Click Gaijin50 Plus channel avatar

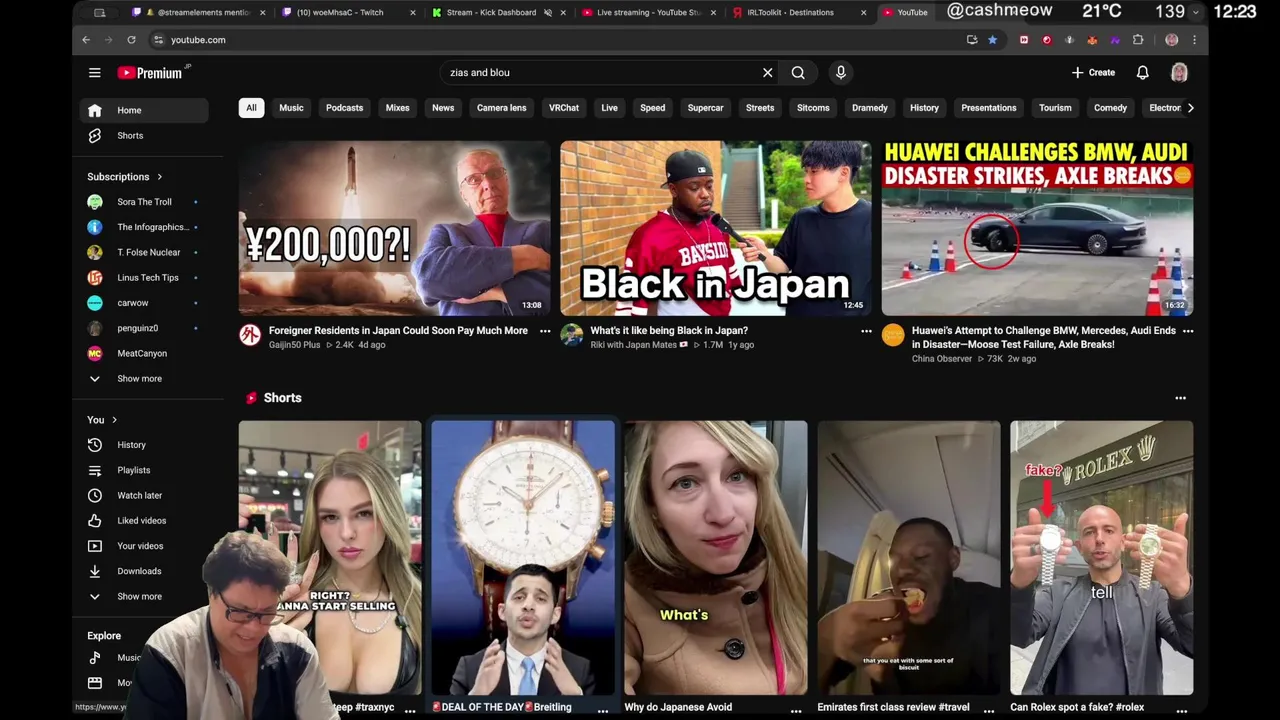pyautogui.click(x=250, y=335)
